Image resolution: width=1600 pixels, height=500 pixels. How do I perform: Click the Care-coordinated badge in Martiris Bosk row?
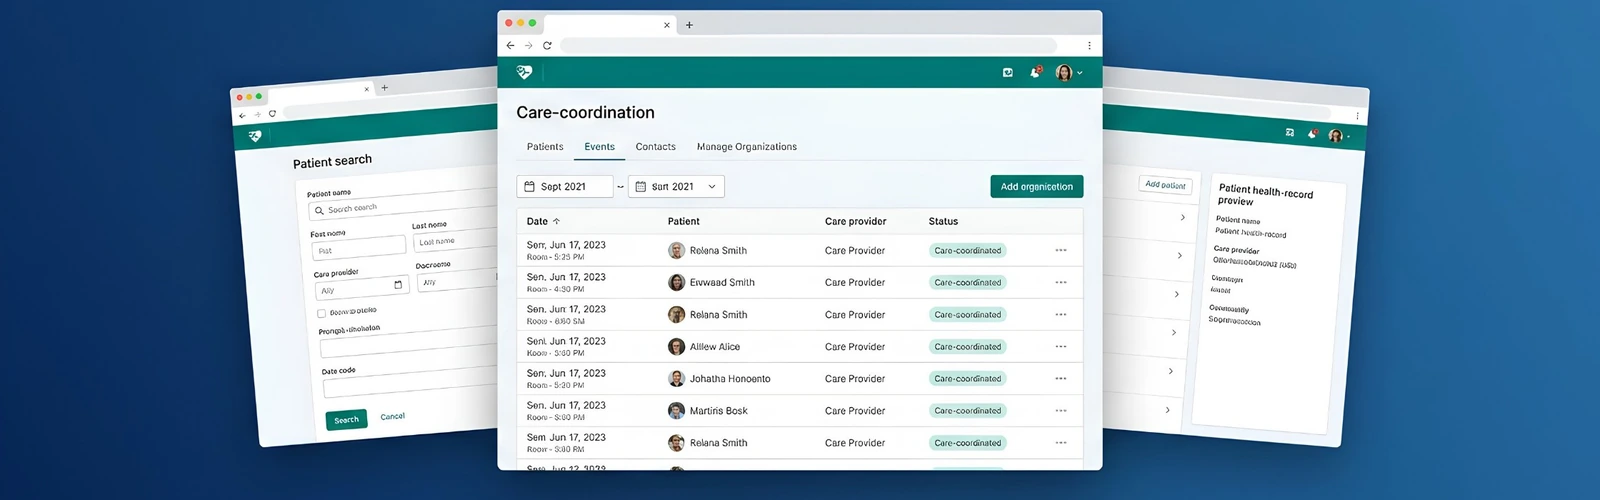968,411
